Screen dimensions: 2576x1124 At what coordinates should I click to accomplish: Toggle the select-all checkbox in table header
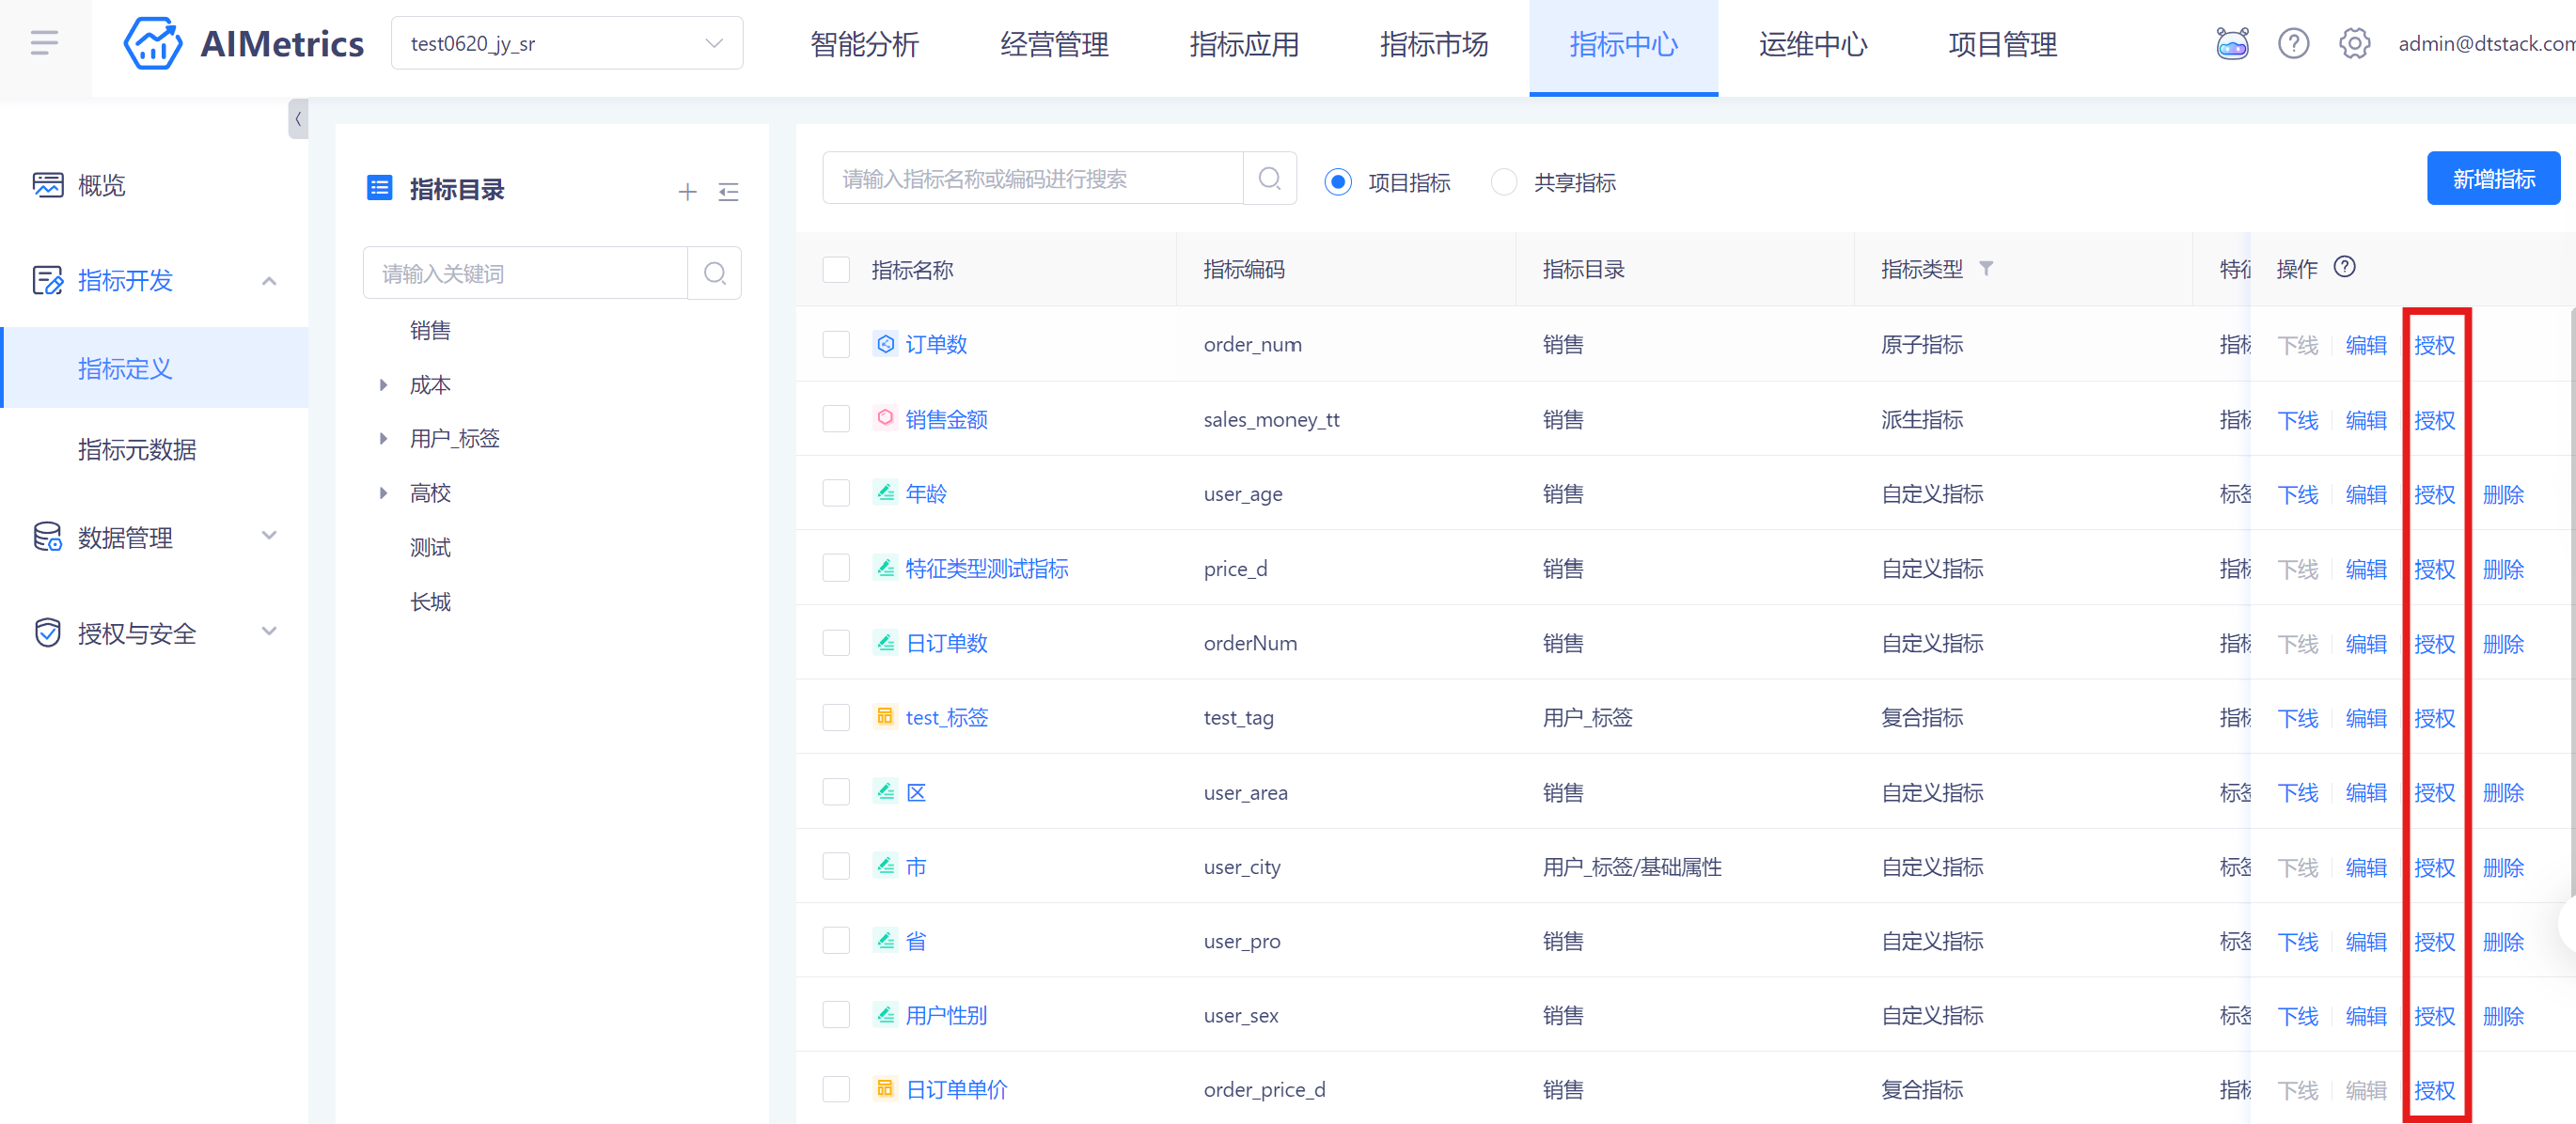[x=836, y=270]
